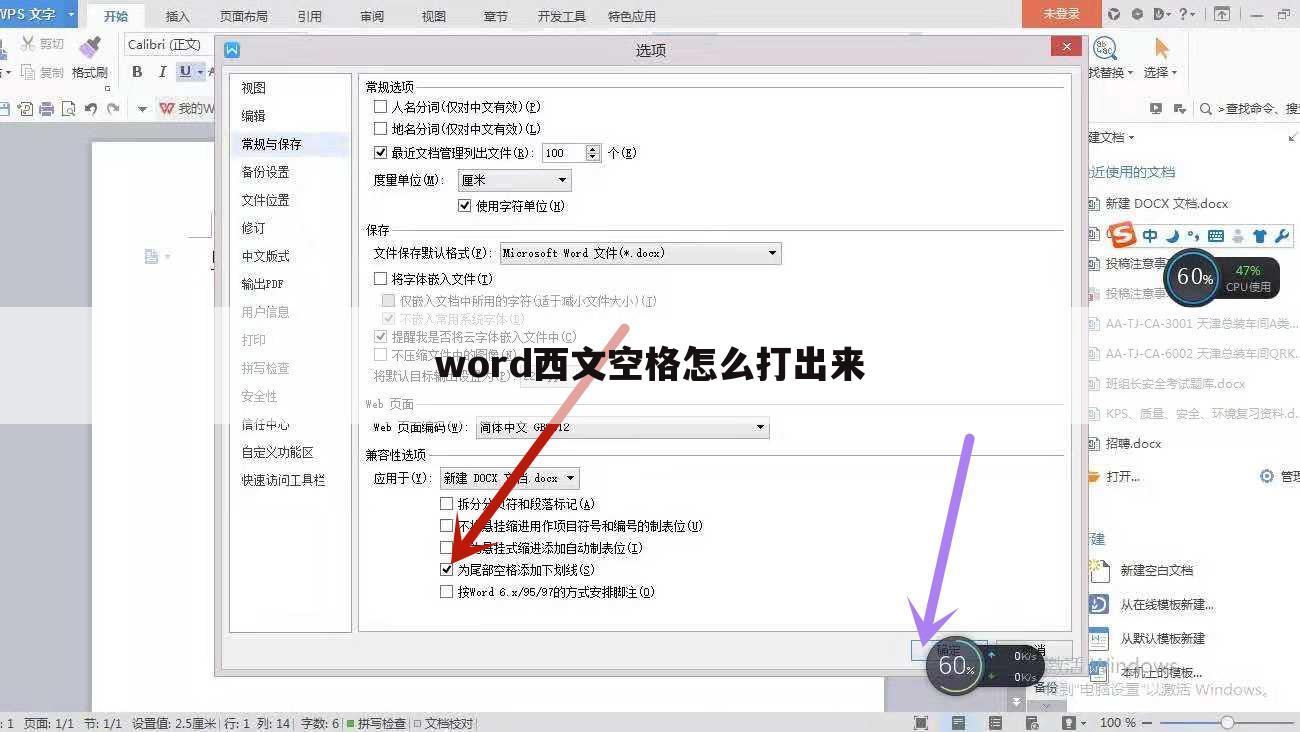
Task: Expand the 选择 dropdown arrow
Action: click(1174, 73)
